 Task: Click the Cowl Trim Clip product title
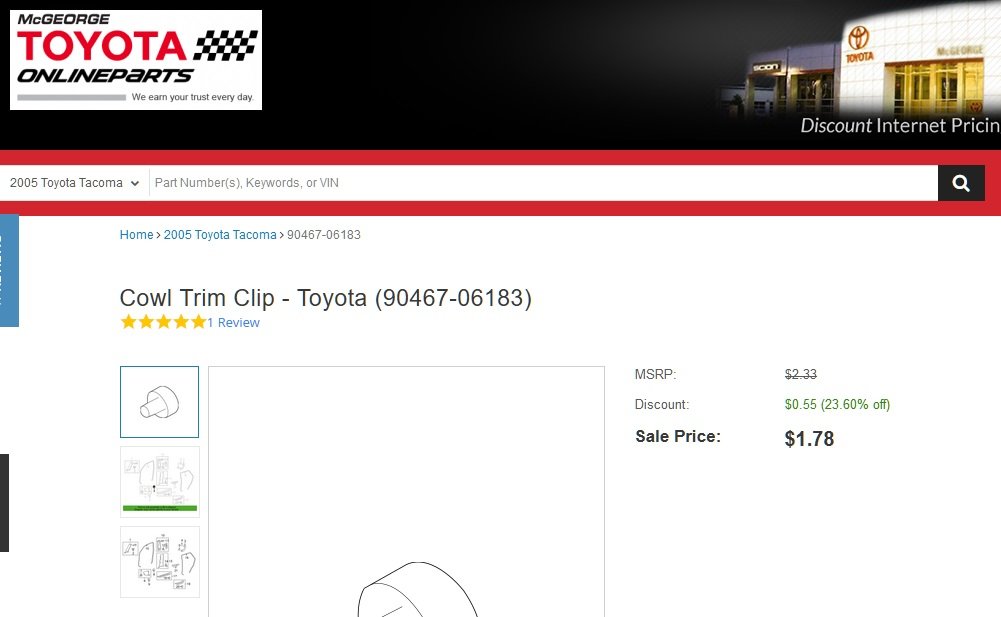click(326, 298)
